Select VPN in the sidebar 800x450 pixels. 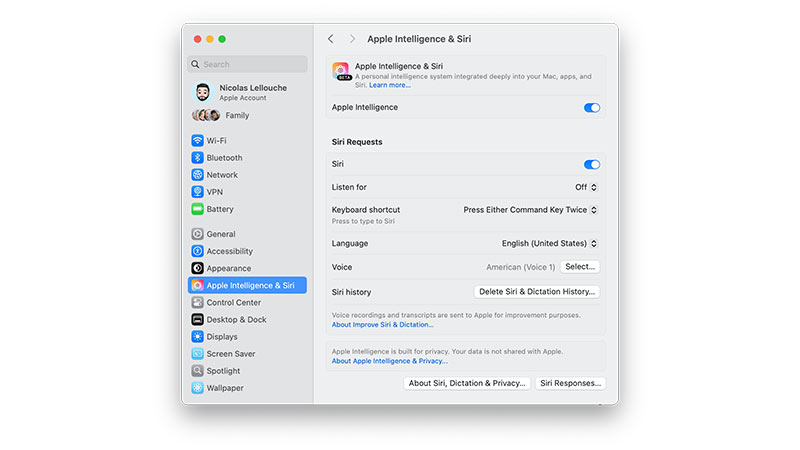pos(247,192)
